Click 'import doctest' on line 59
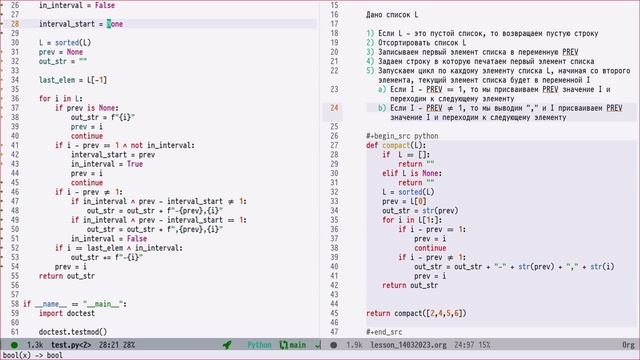 67,313
